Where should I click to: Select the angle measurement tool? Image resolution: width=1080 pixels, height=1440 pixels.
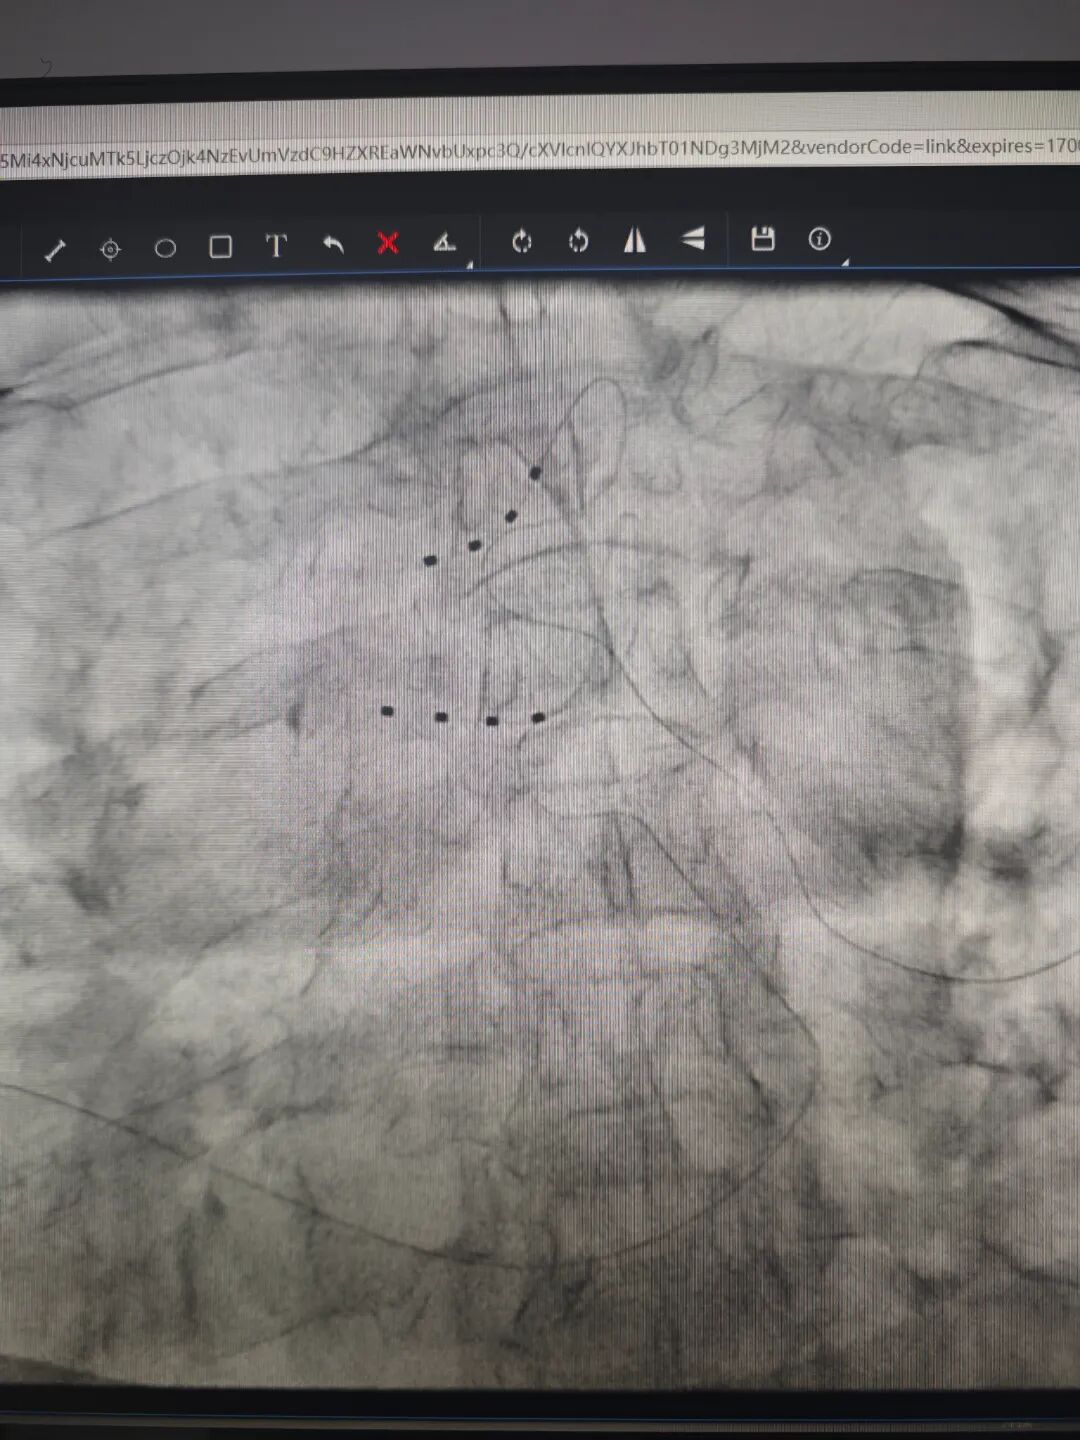coord(444,242)
